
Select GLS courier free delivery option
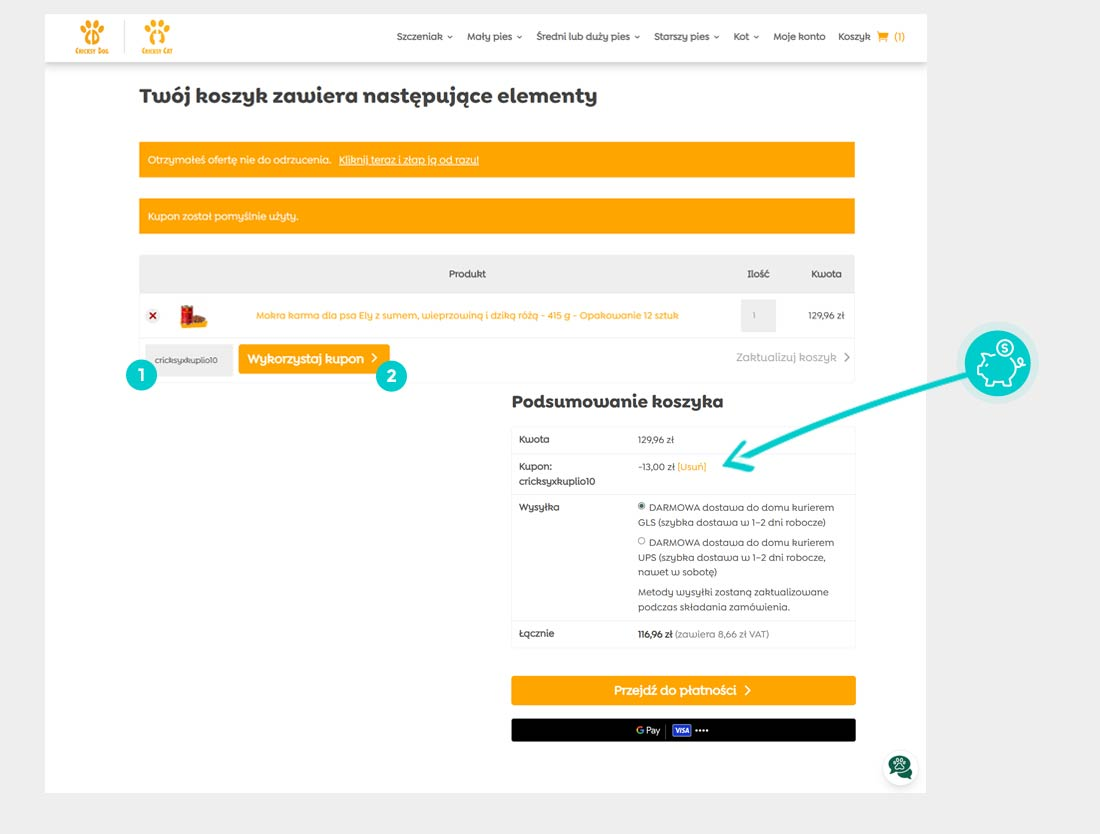[x=642, y=507]
